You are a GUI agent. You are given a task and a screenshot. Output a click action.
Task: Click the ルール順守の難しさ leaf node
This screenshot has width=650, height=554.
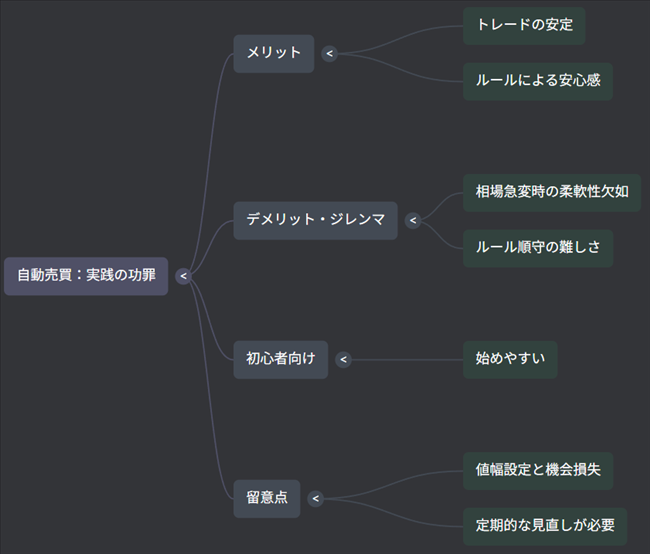537,248
